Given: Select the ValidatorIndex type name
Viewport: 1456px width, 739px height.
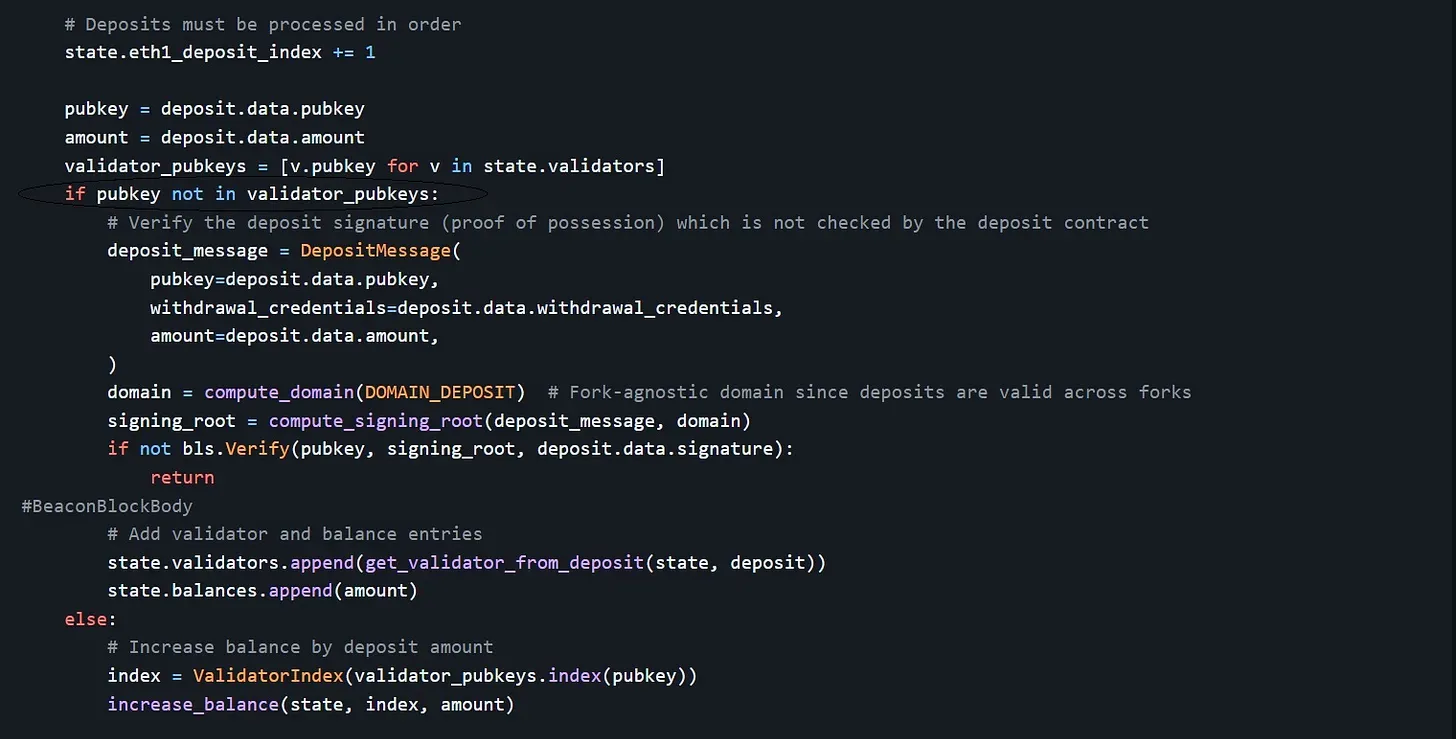Looking at the screenshot, I should pyautogui.click(x=268, y=676).
